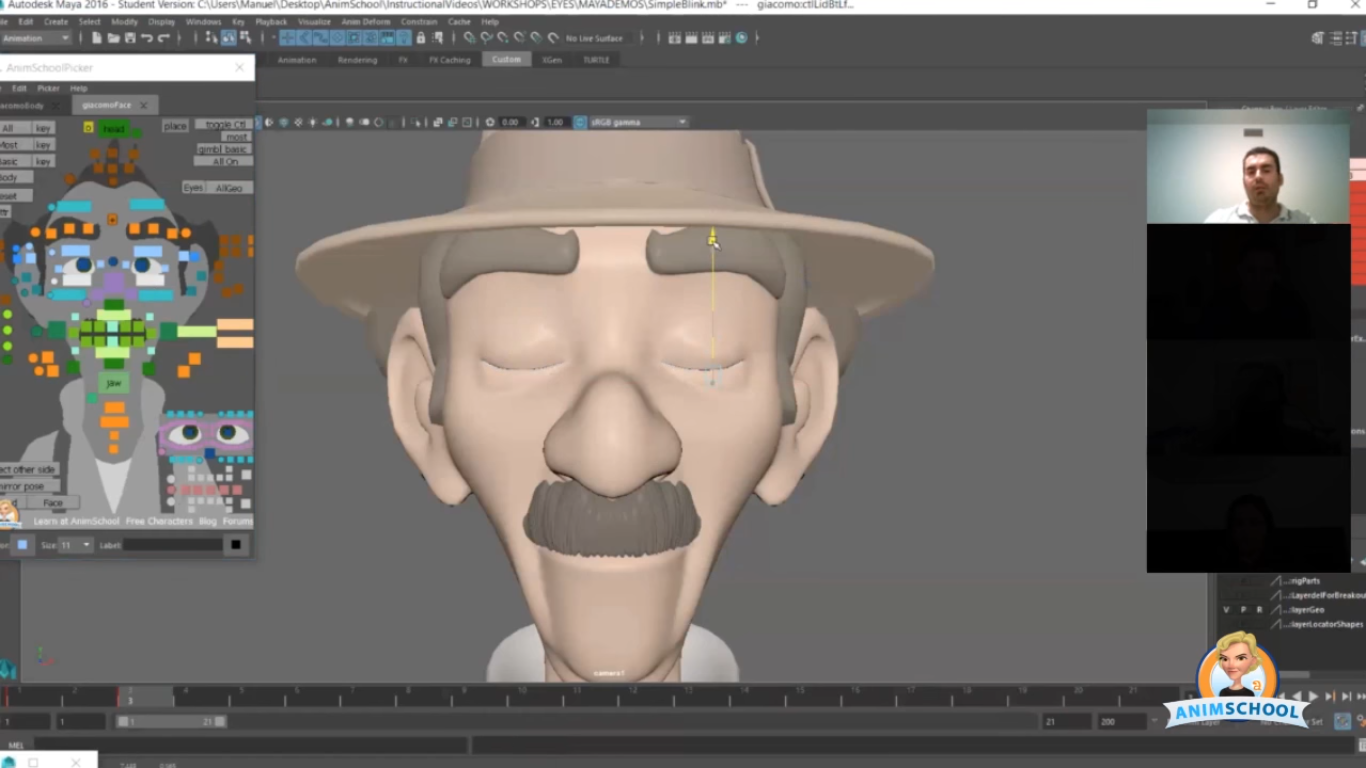Switch to the Rendering shelf tab
Viewport: 1366px width, 768px height.
tap(357, 60)
